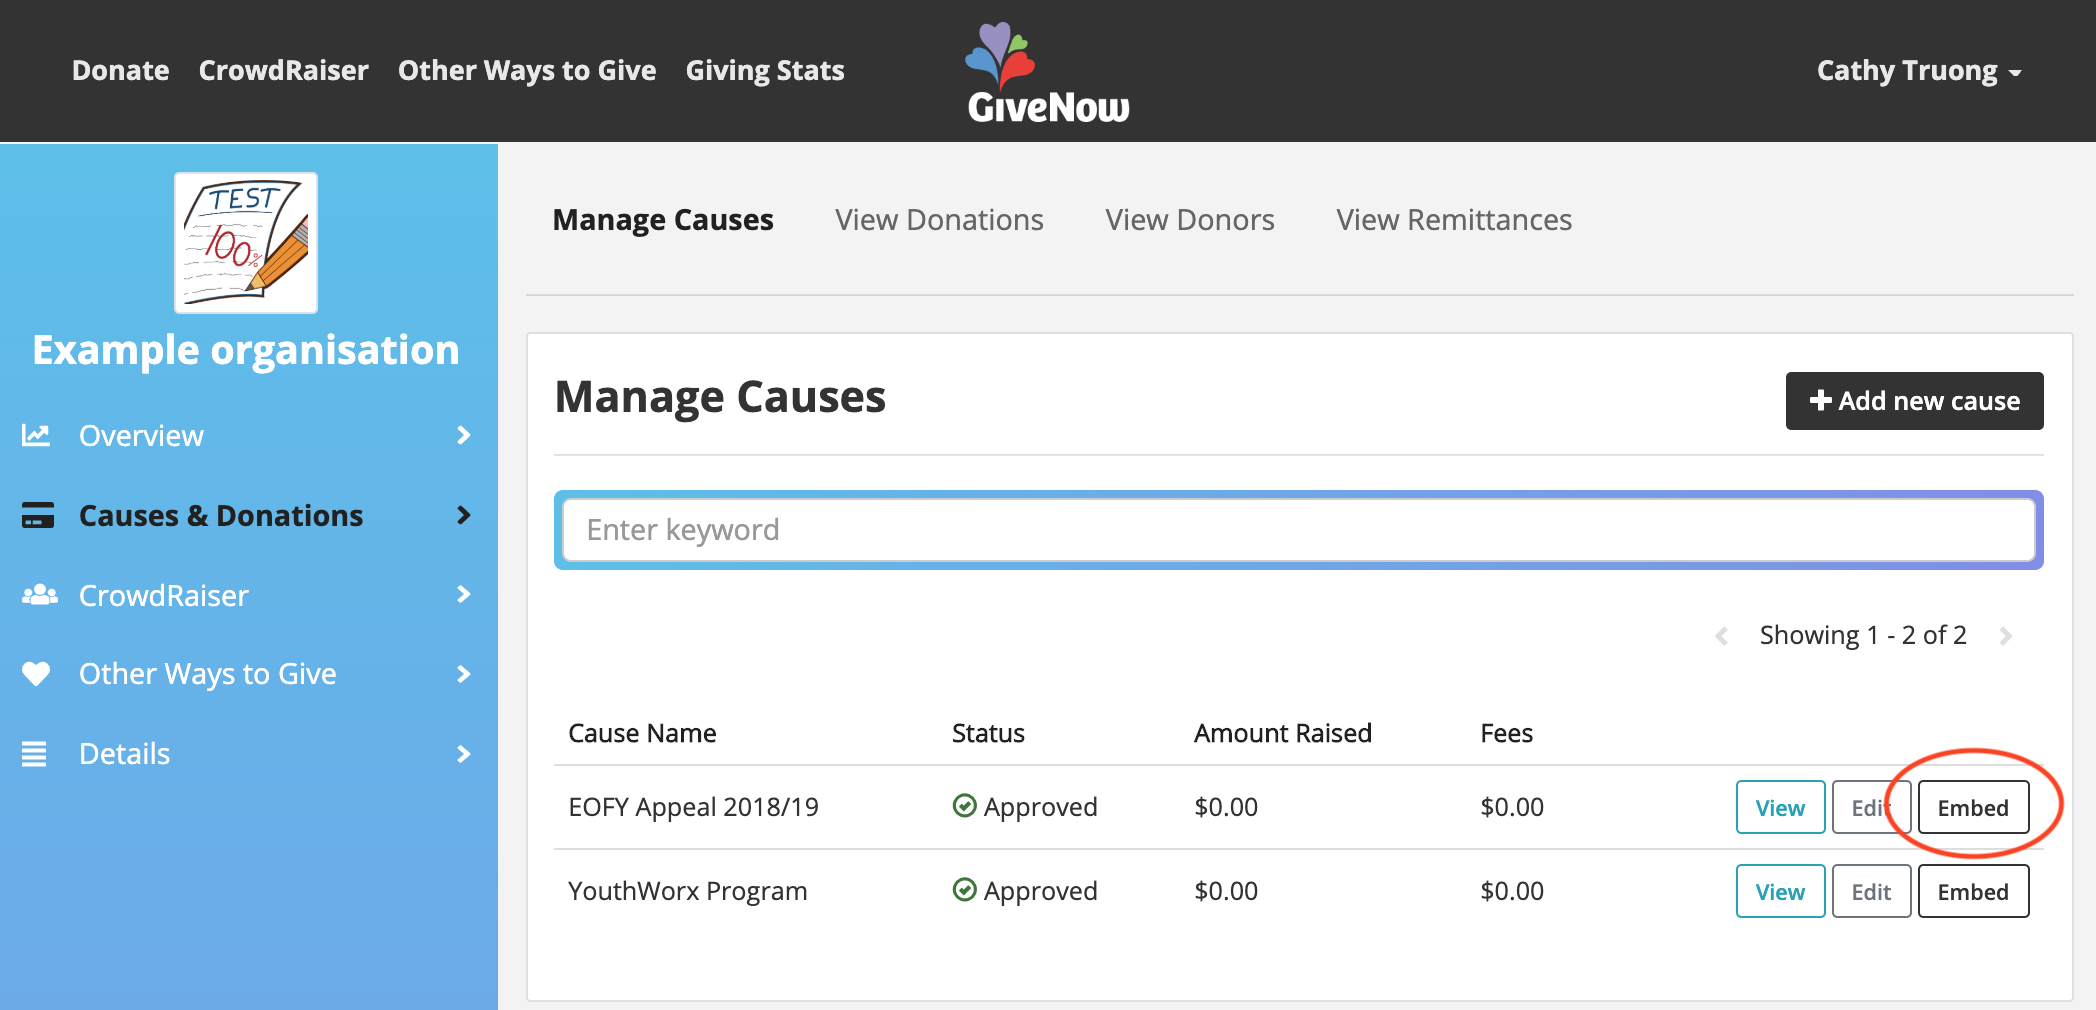Click amount raised $0.00 for EOFY Appeal
Screen dimensions: 2096x1010
pyautogui.click(x=1226, y=807)
